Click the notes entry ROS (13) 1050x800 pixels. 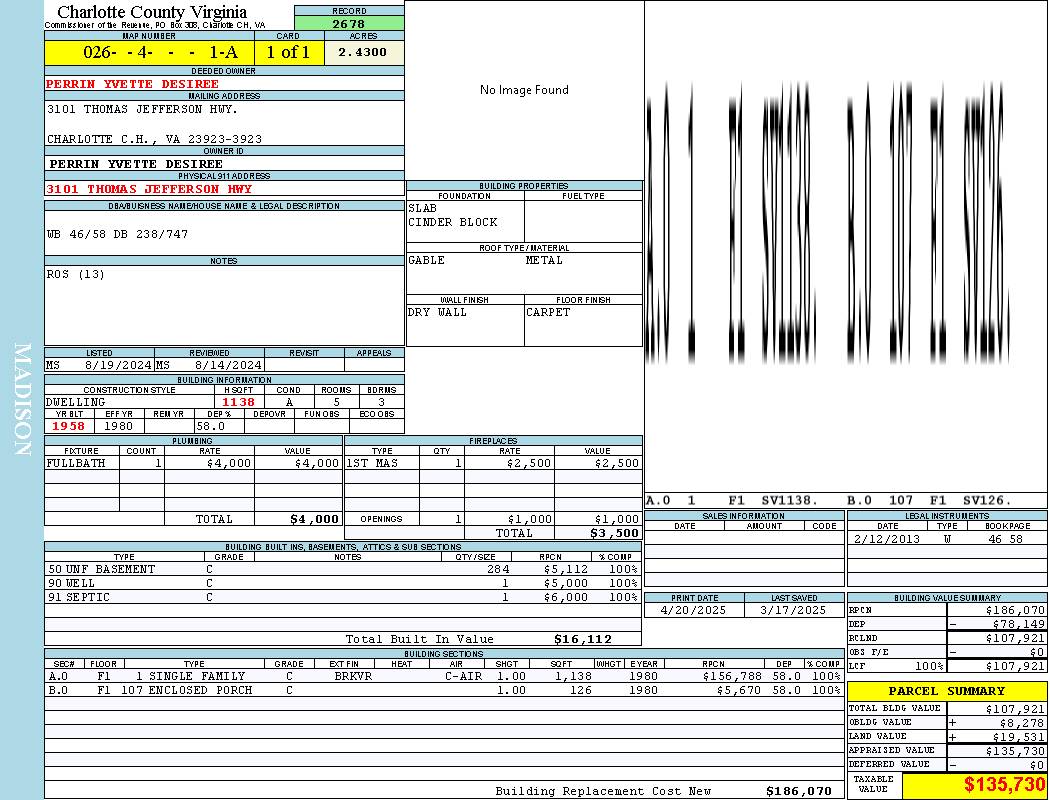76,274
